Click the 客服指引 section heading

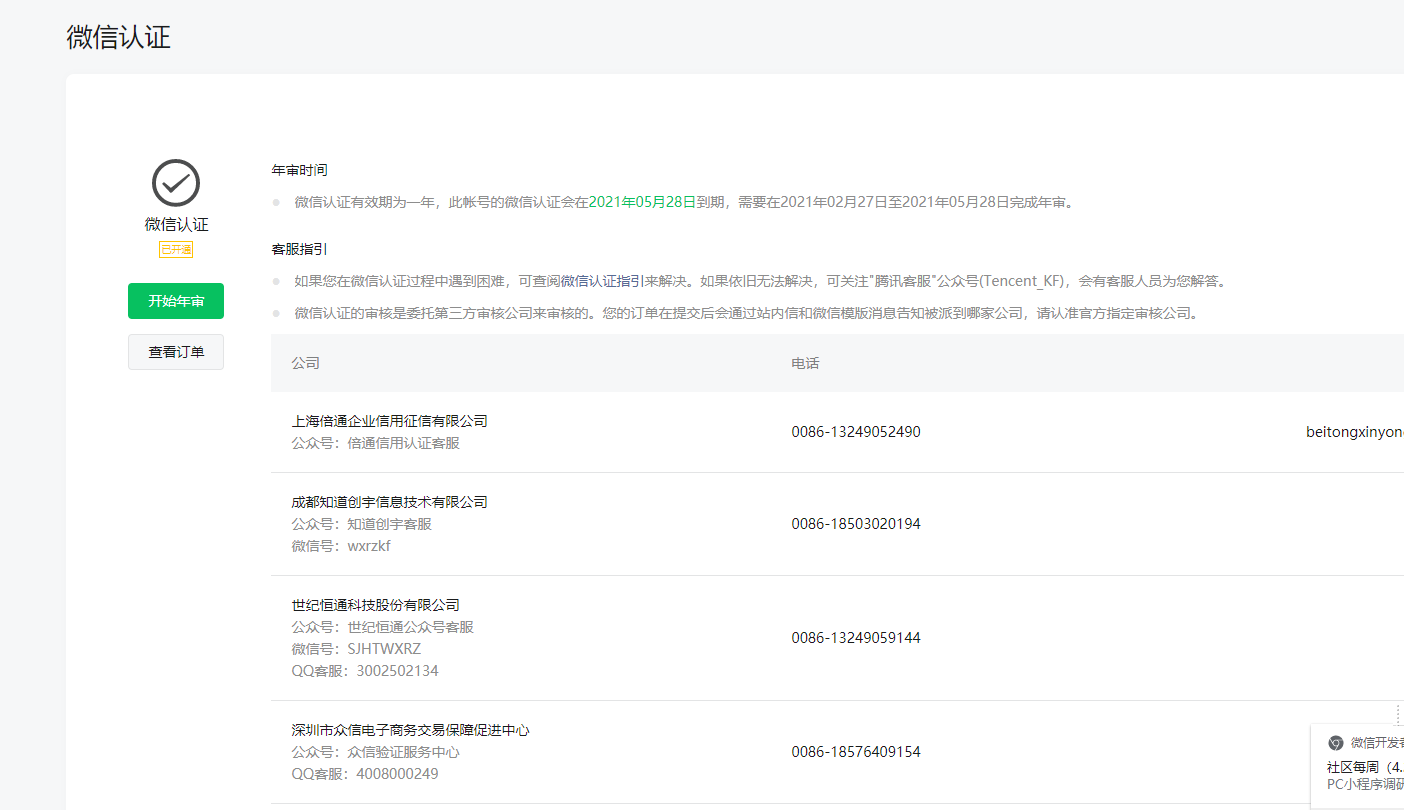tap(300, 249)
